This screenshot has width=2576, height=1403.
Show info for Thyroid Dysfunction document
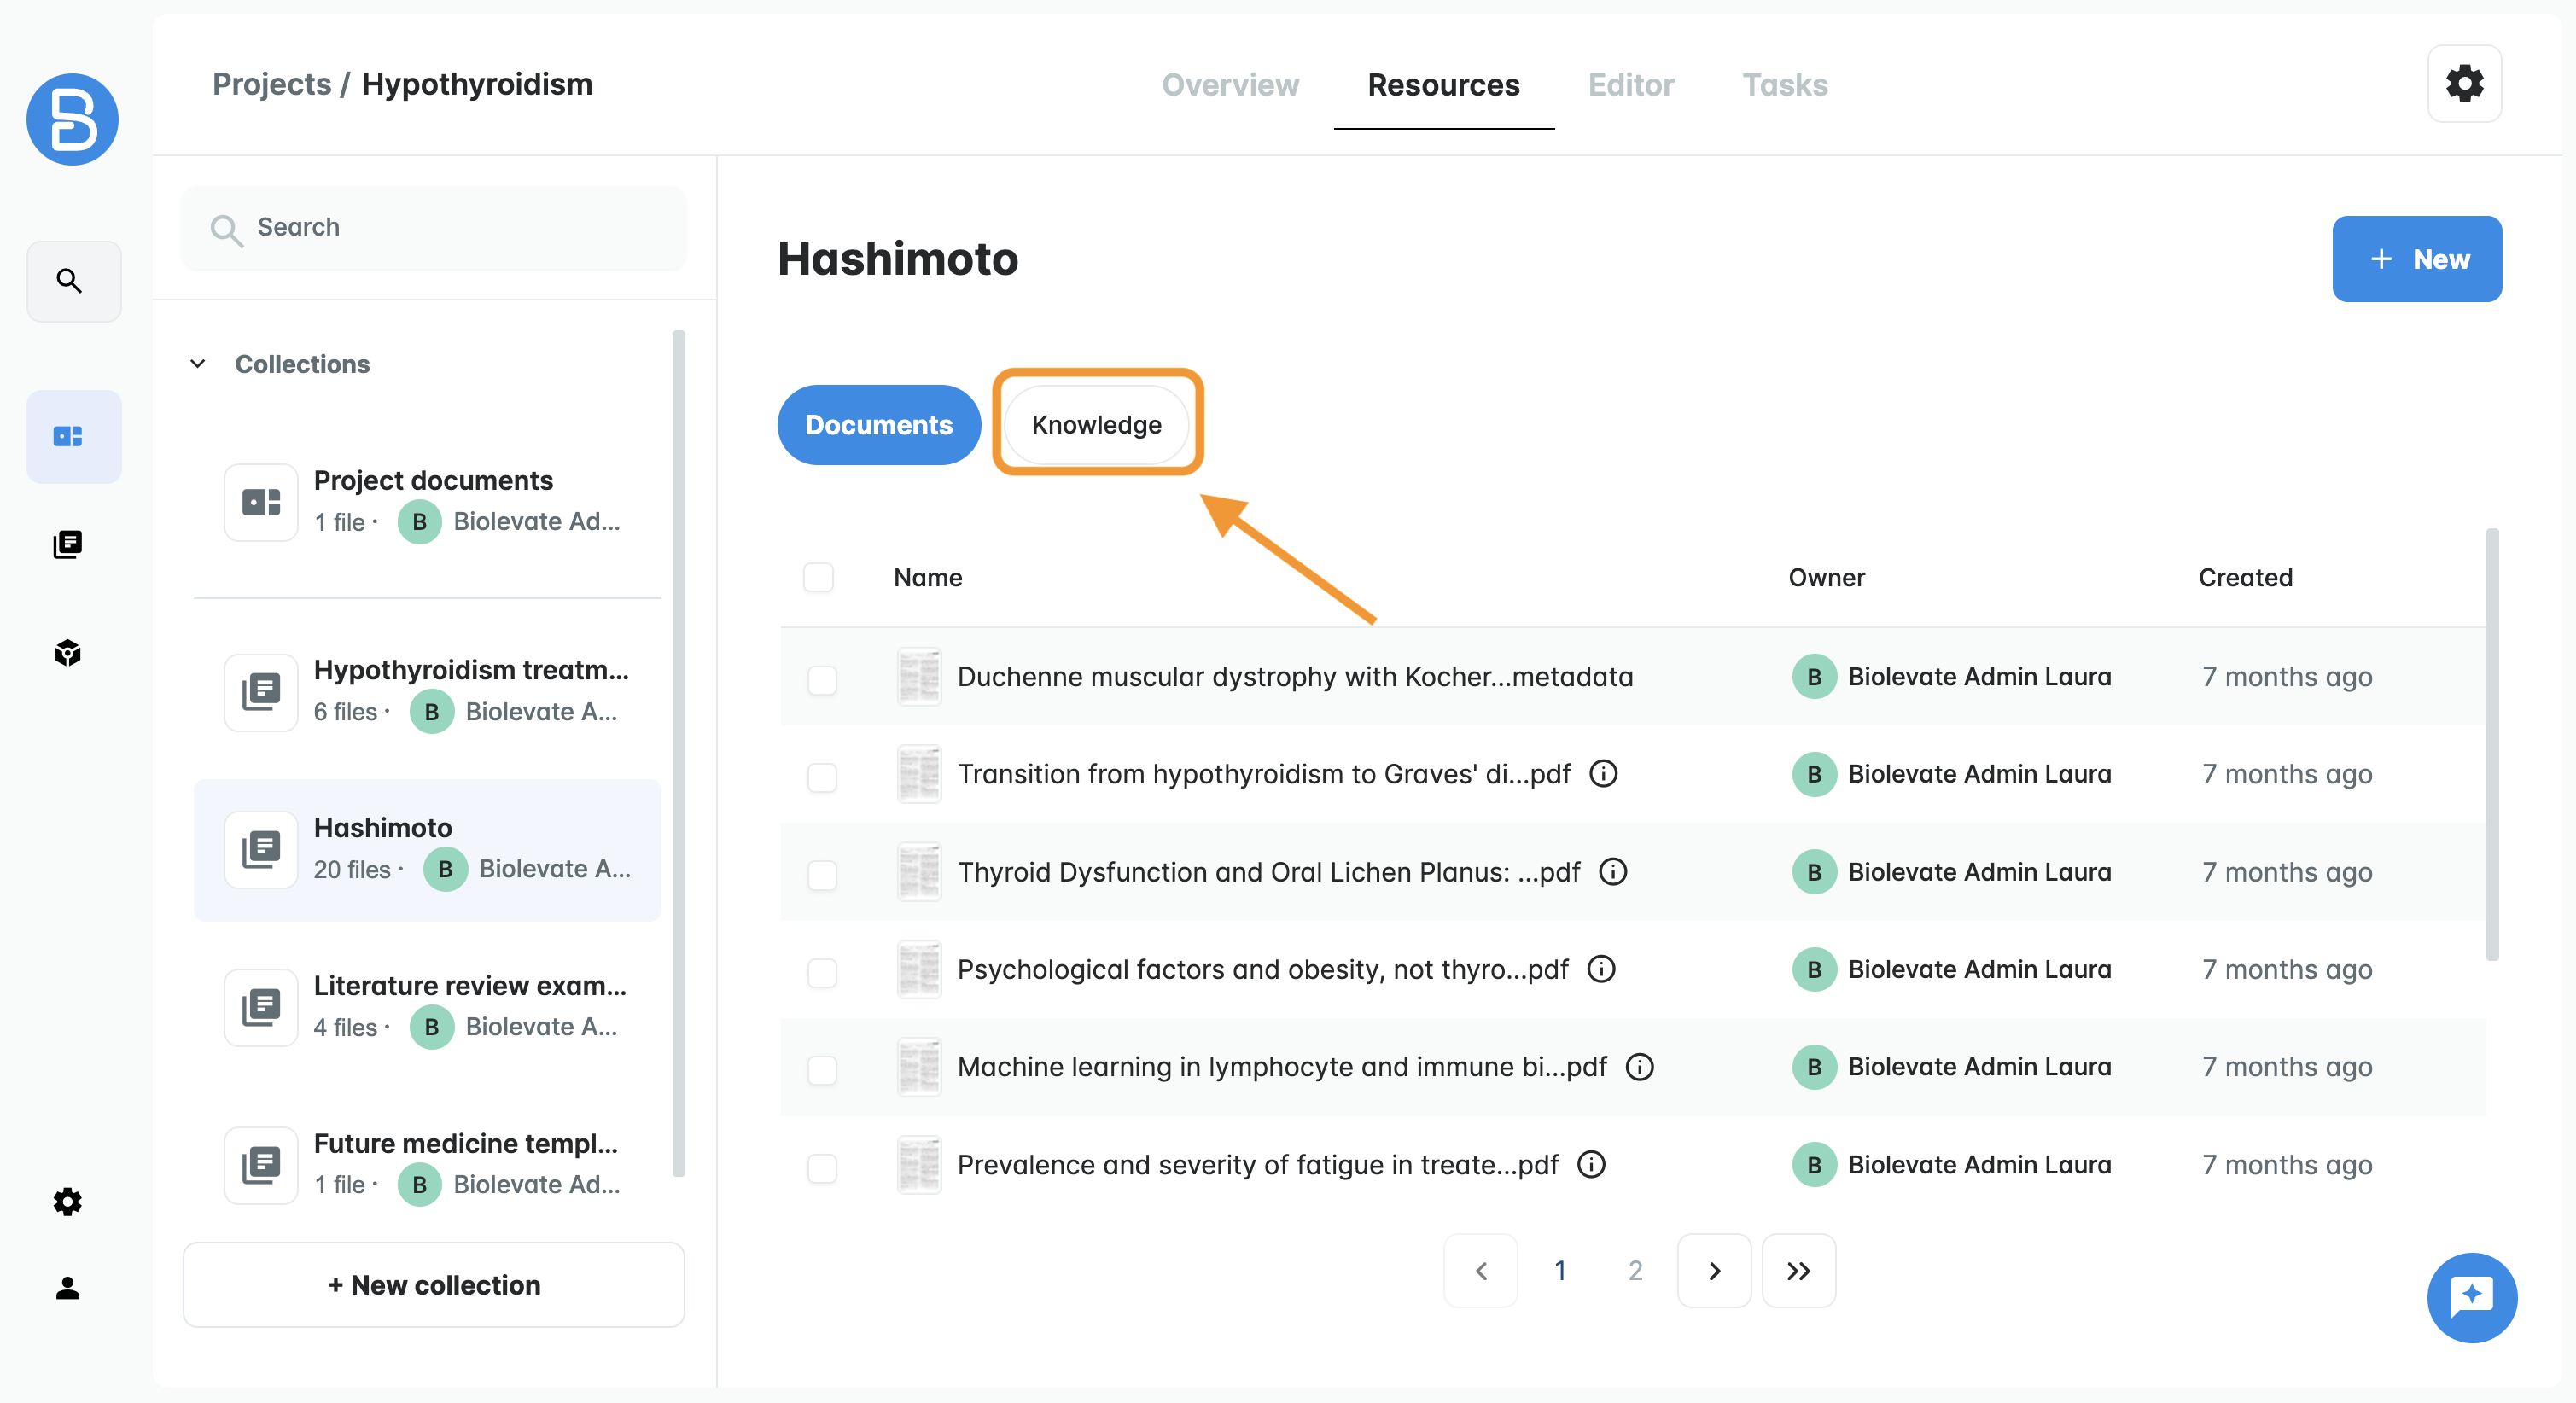click(1612, 872)
